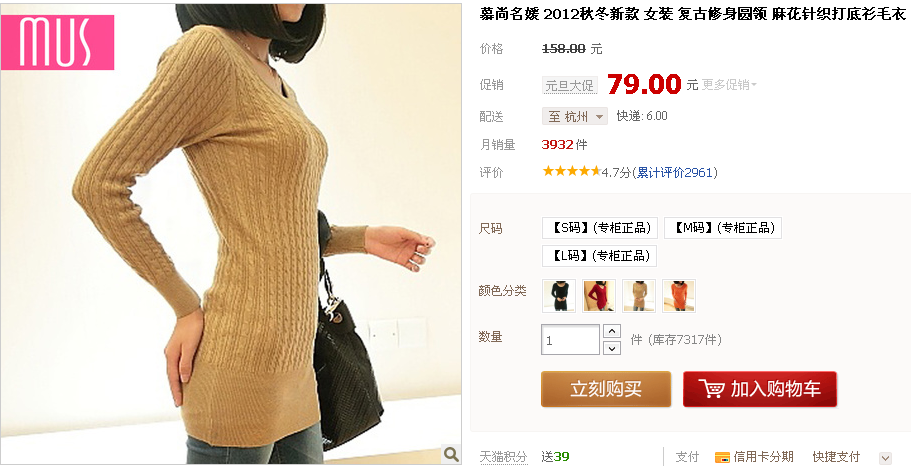The height and width of the screenshot is (467, 911).
Task: Pick the red sweater color swatch
Action: 599,296
